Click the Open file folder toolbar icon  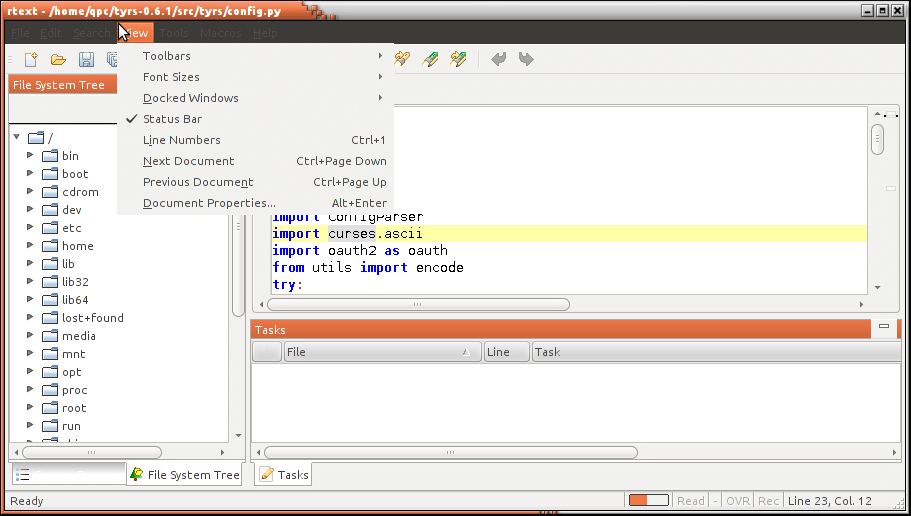pos(58,59)
